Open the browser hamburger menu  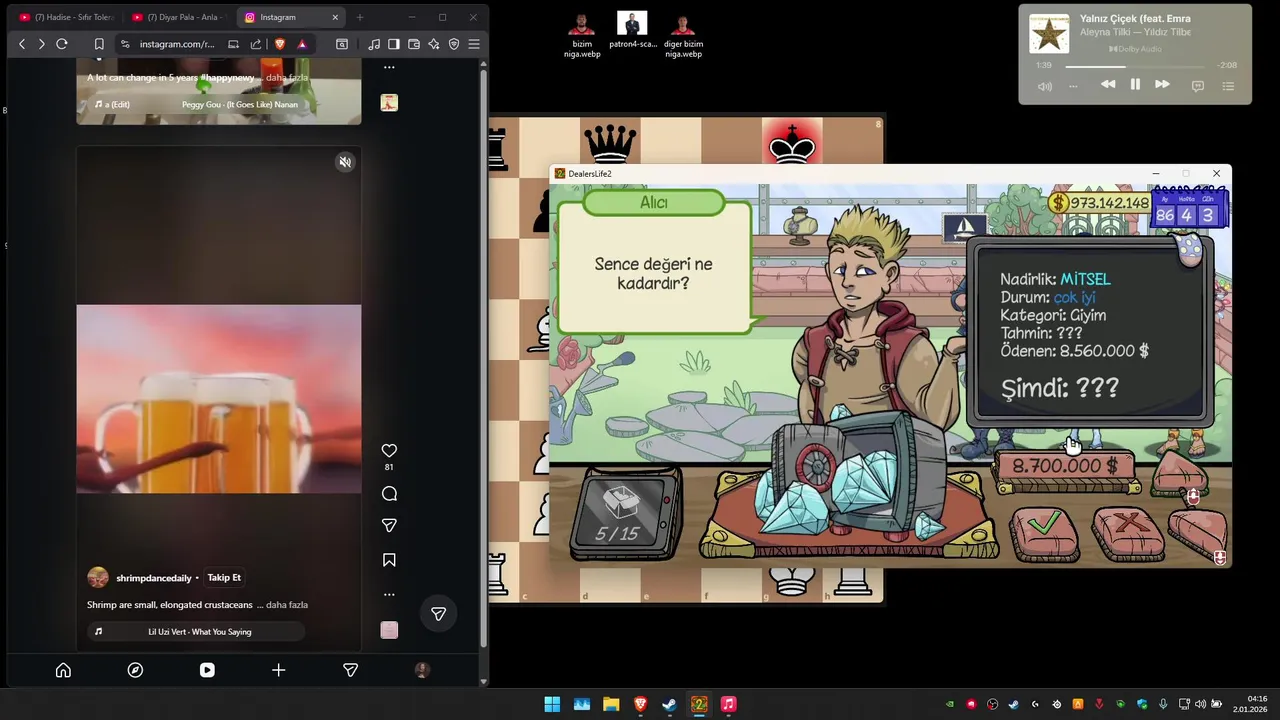(474, 44)
